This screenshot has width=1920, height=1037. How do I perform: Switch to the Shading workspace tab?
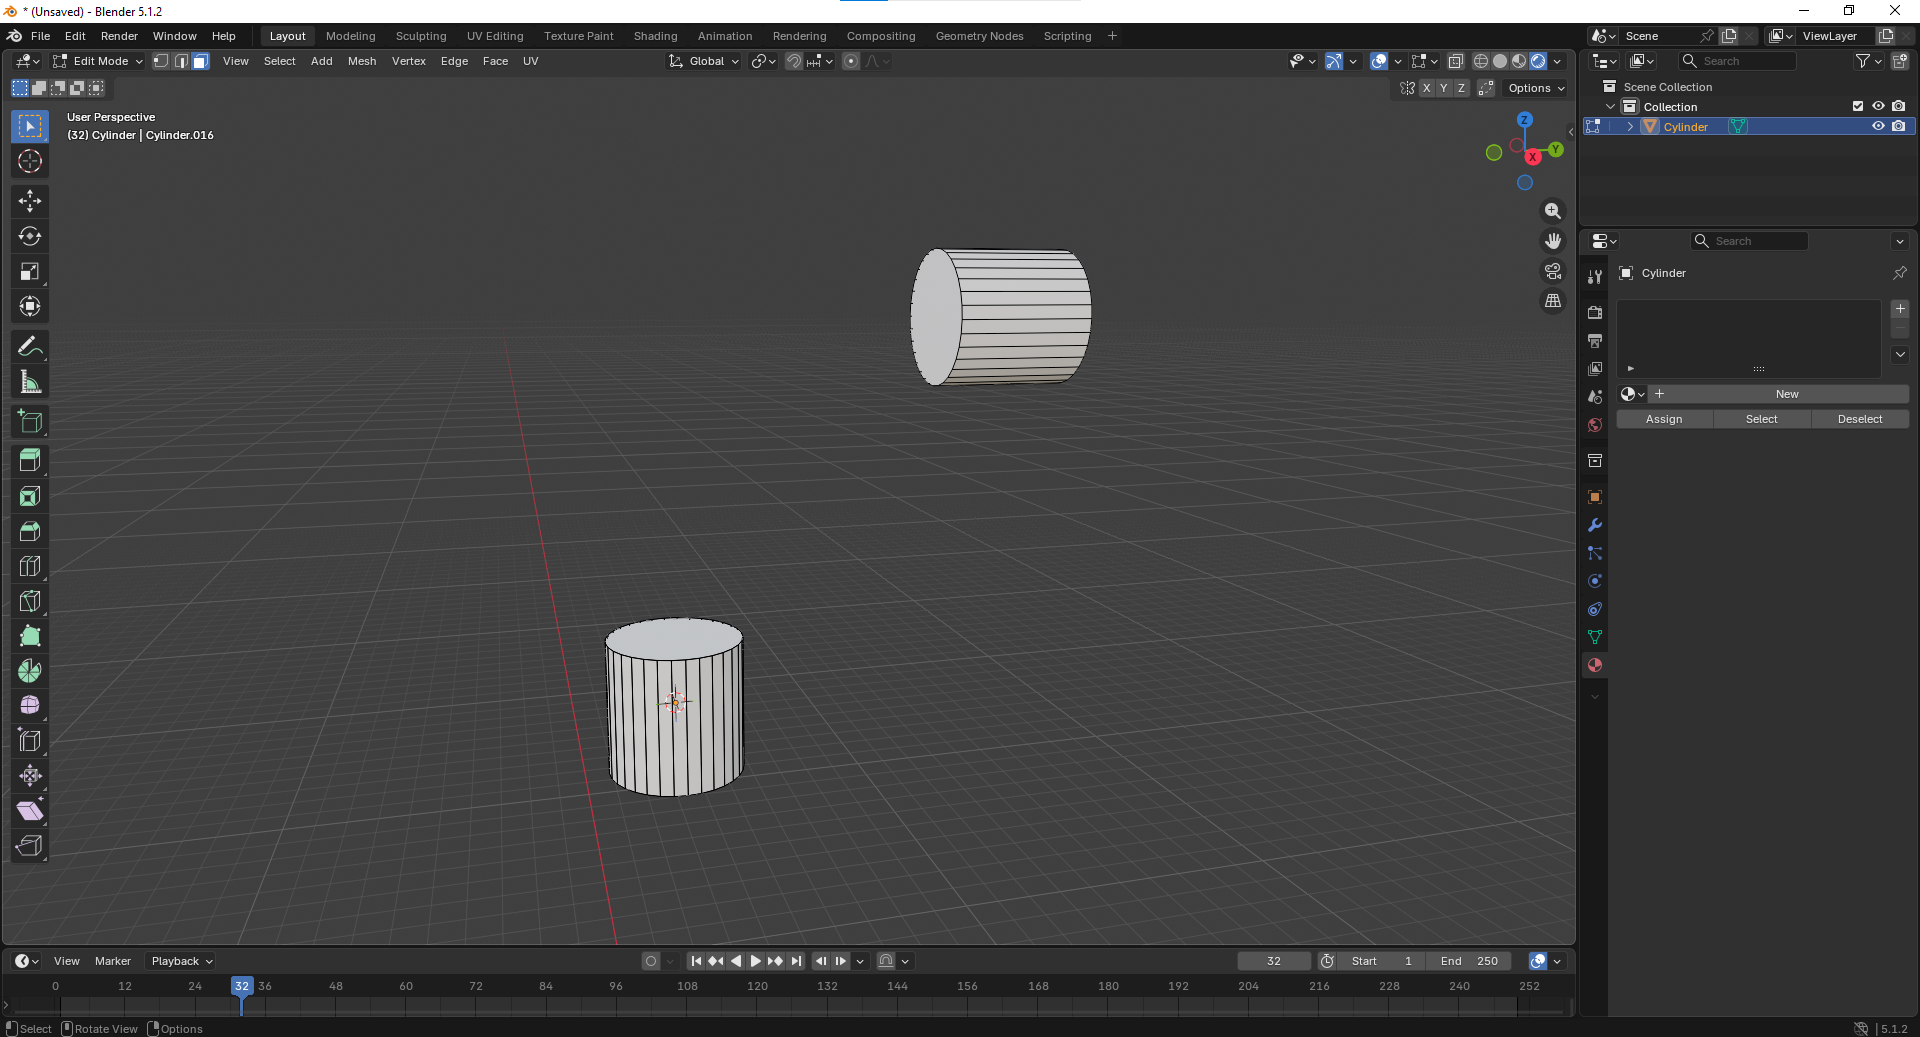coord(655,36)
